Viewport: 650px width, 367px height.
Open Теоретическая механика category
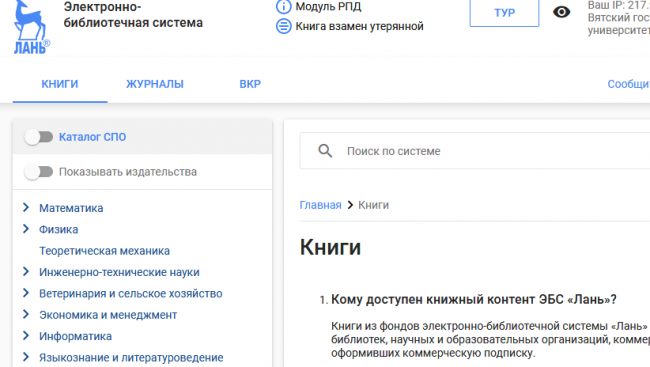tap(104, 251)
